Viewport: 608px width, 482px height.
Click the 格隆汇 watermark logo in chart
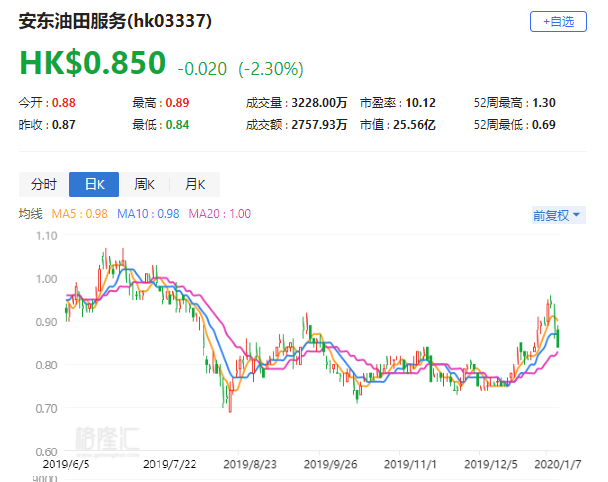click(107, 436)
